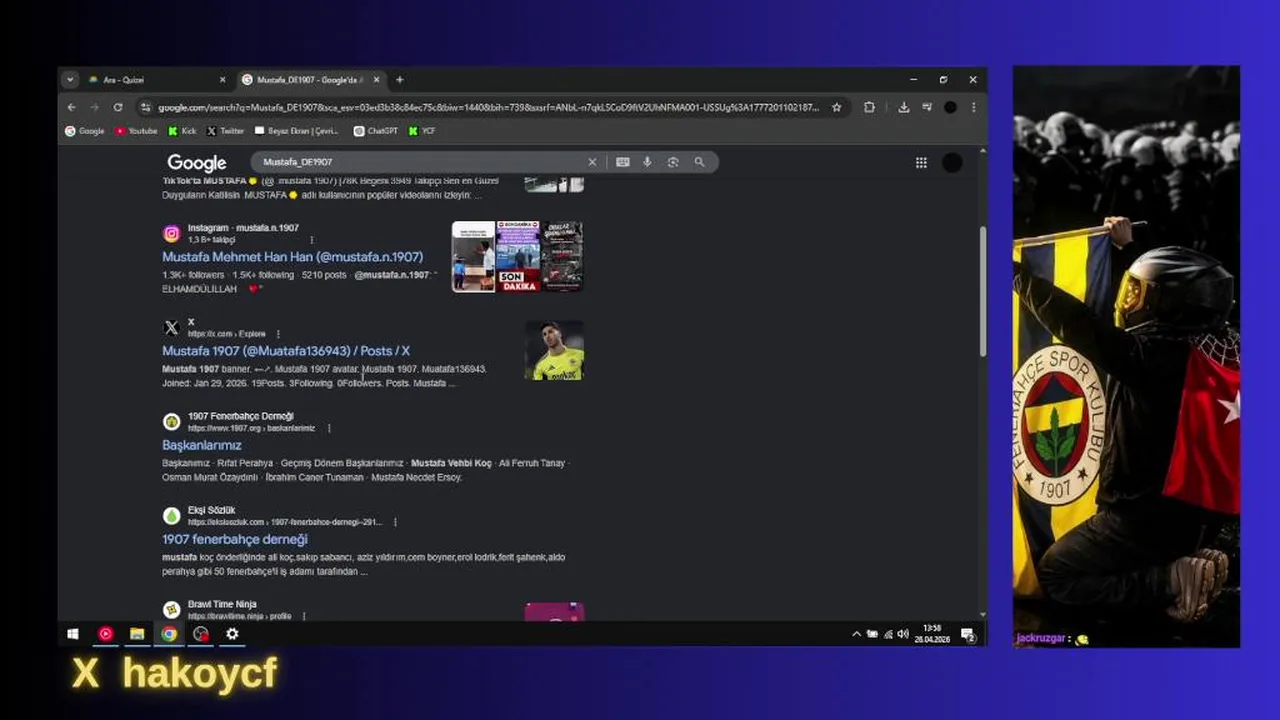Open options menu for the X result

click(x=278, y=334)
